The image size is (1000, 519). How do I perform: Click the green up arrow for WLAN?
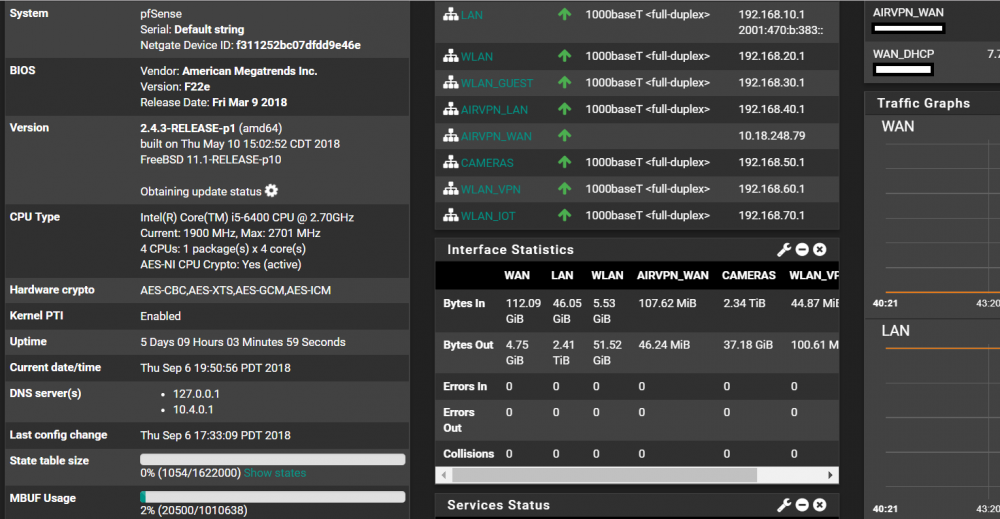click(x=564, y=55)
